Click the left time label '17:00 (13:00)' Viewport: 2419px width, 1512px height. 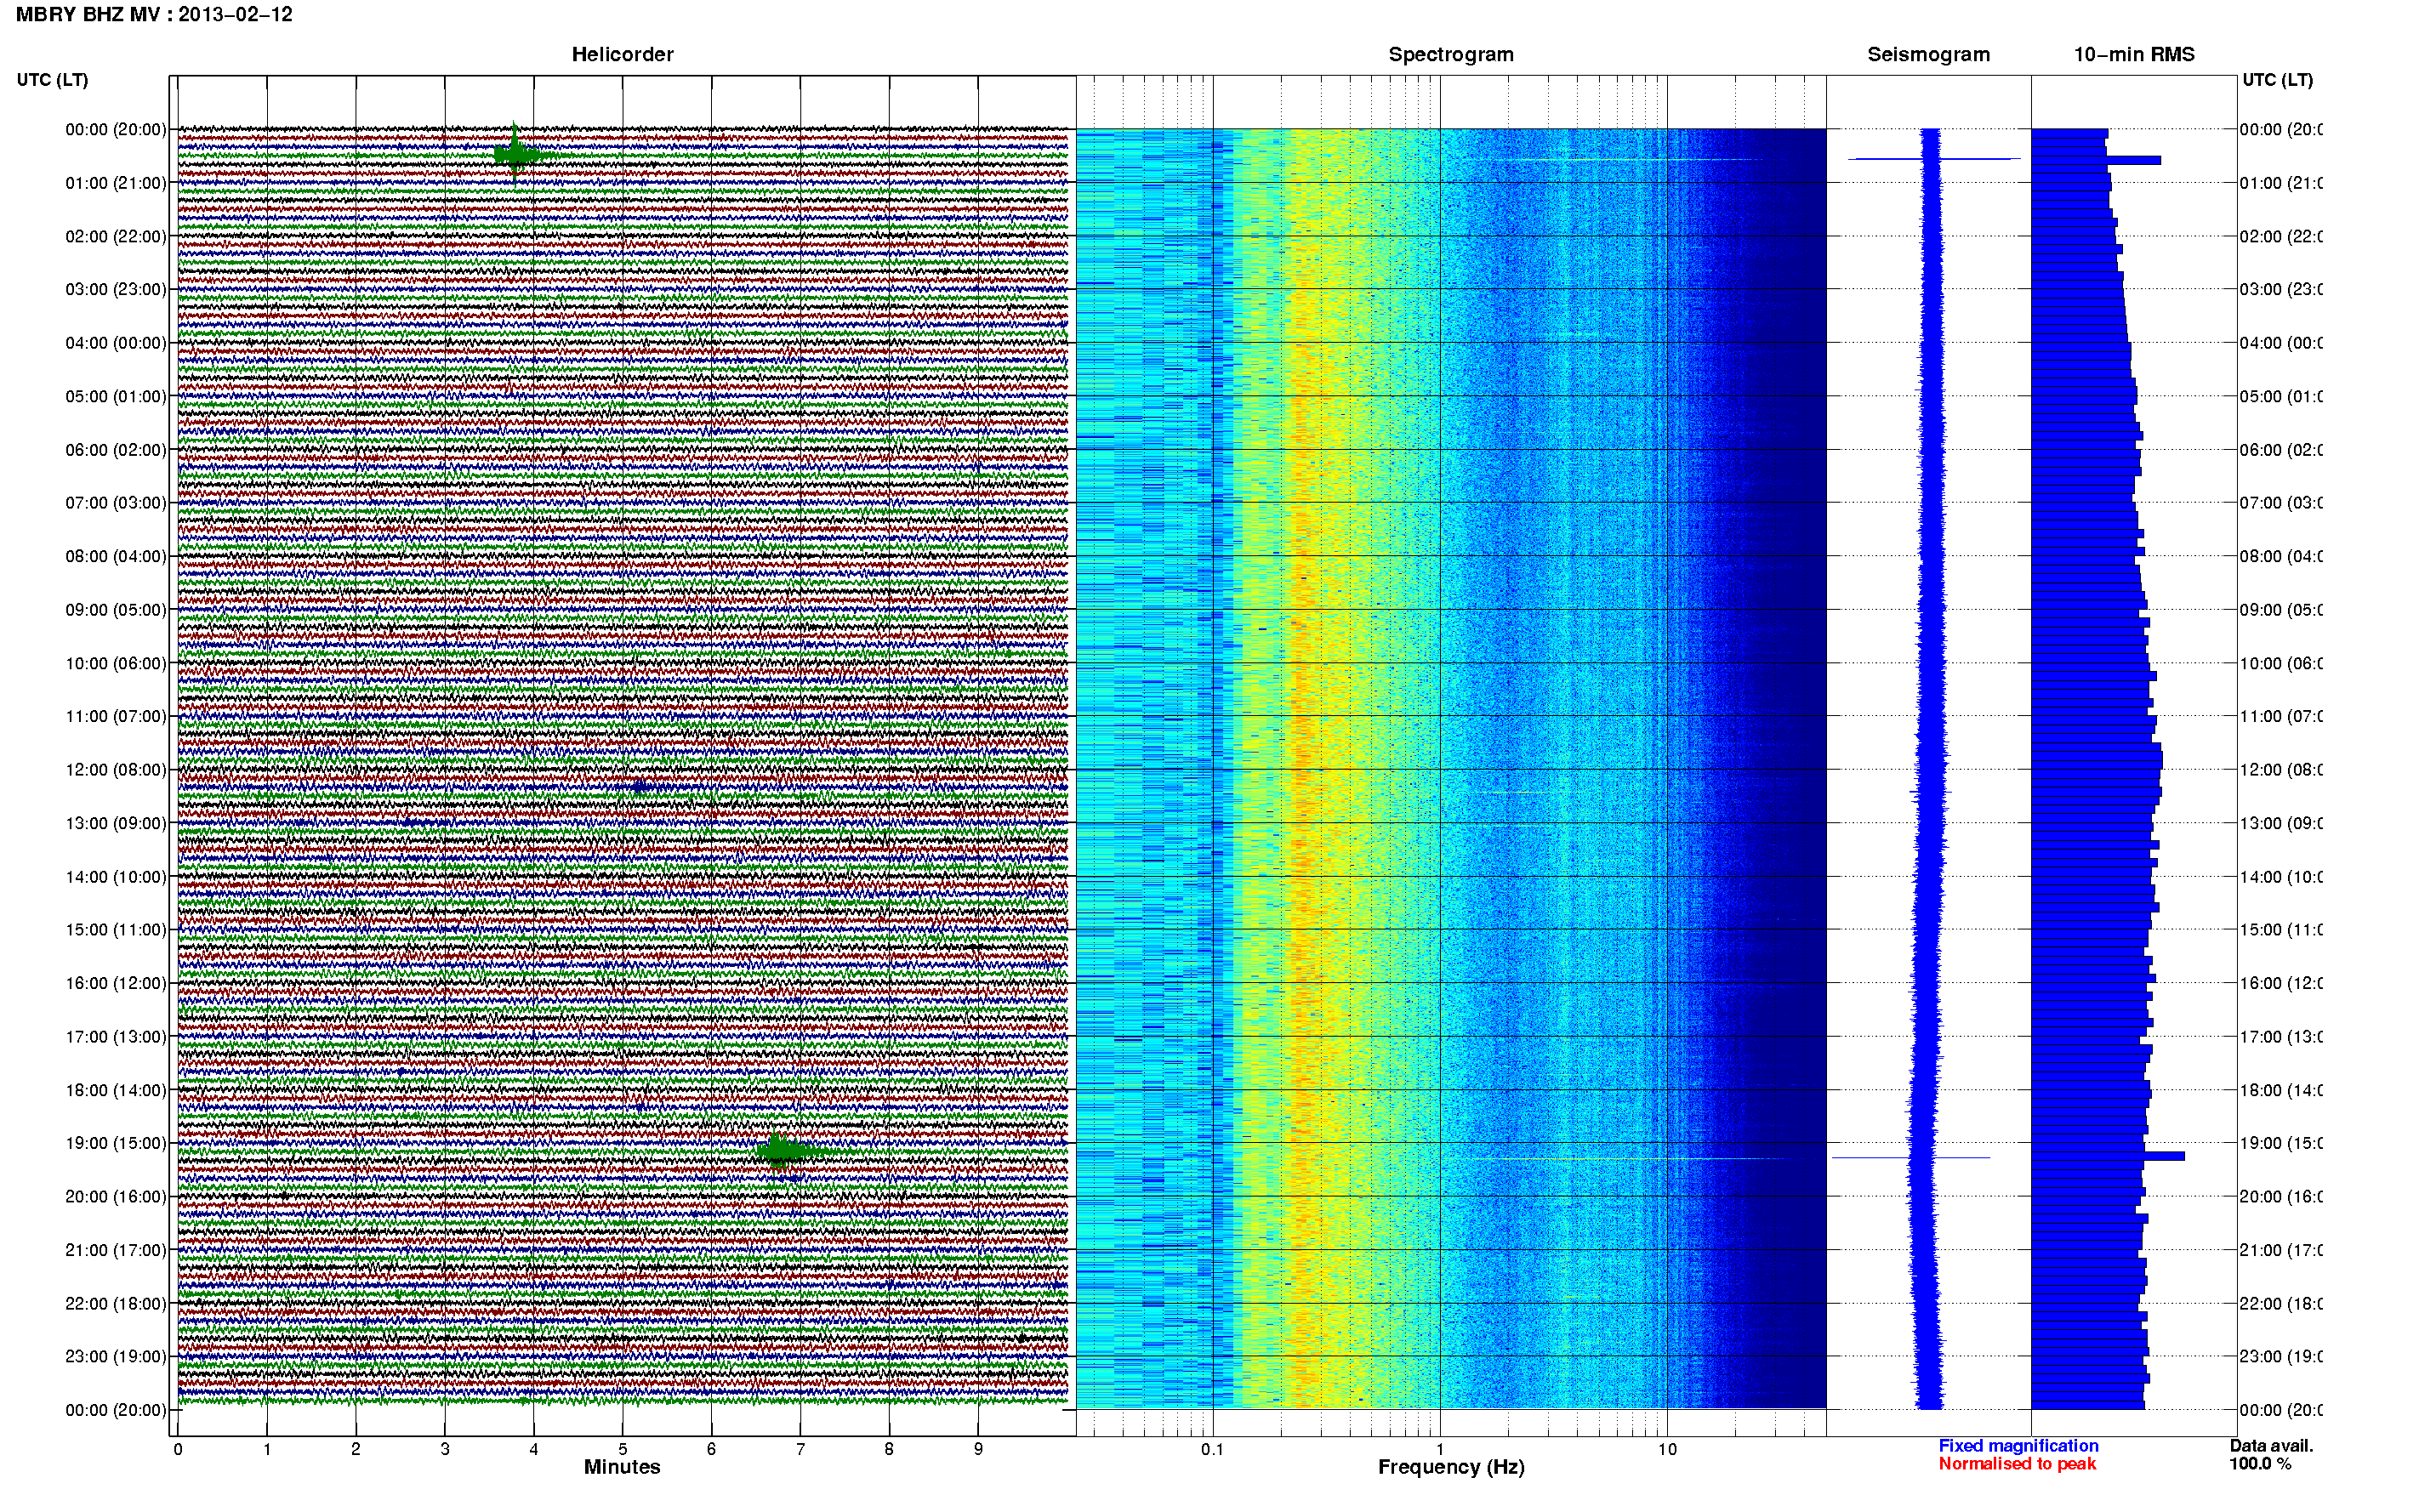tap(116, 1037)
